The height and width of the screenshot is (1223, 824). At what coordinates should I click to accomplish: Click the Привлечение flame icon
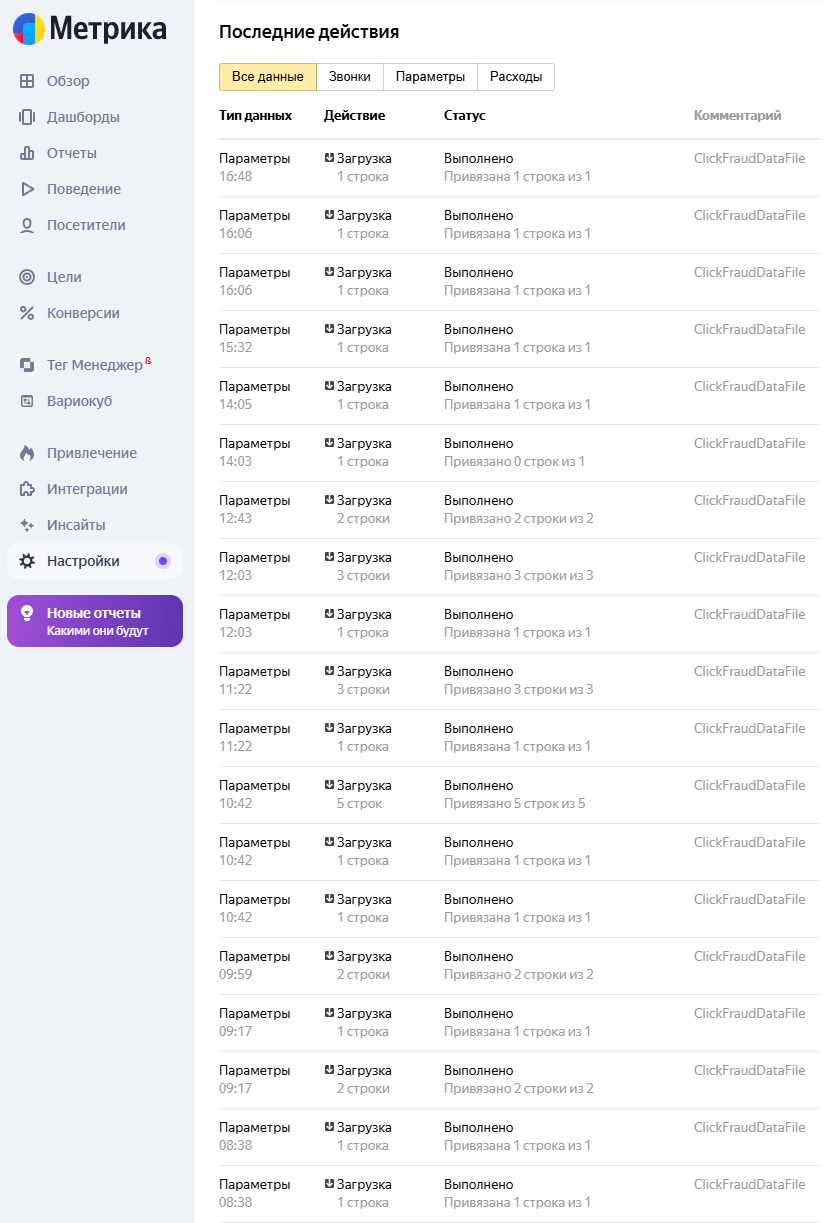[x=27, y=453]
